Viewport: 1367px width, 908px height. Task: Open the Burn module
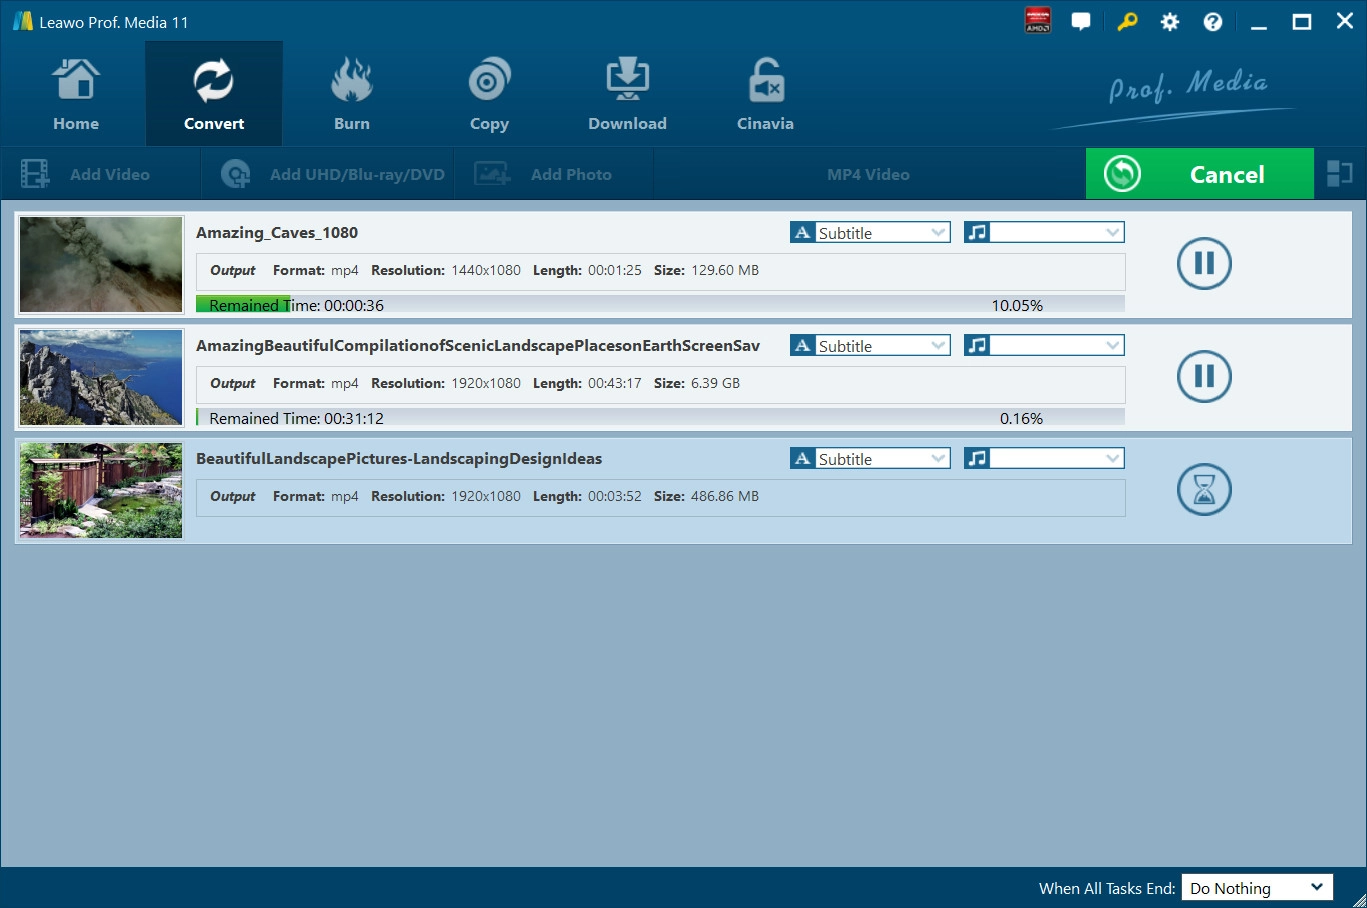351,95
